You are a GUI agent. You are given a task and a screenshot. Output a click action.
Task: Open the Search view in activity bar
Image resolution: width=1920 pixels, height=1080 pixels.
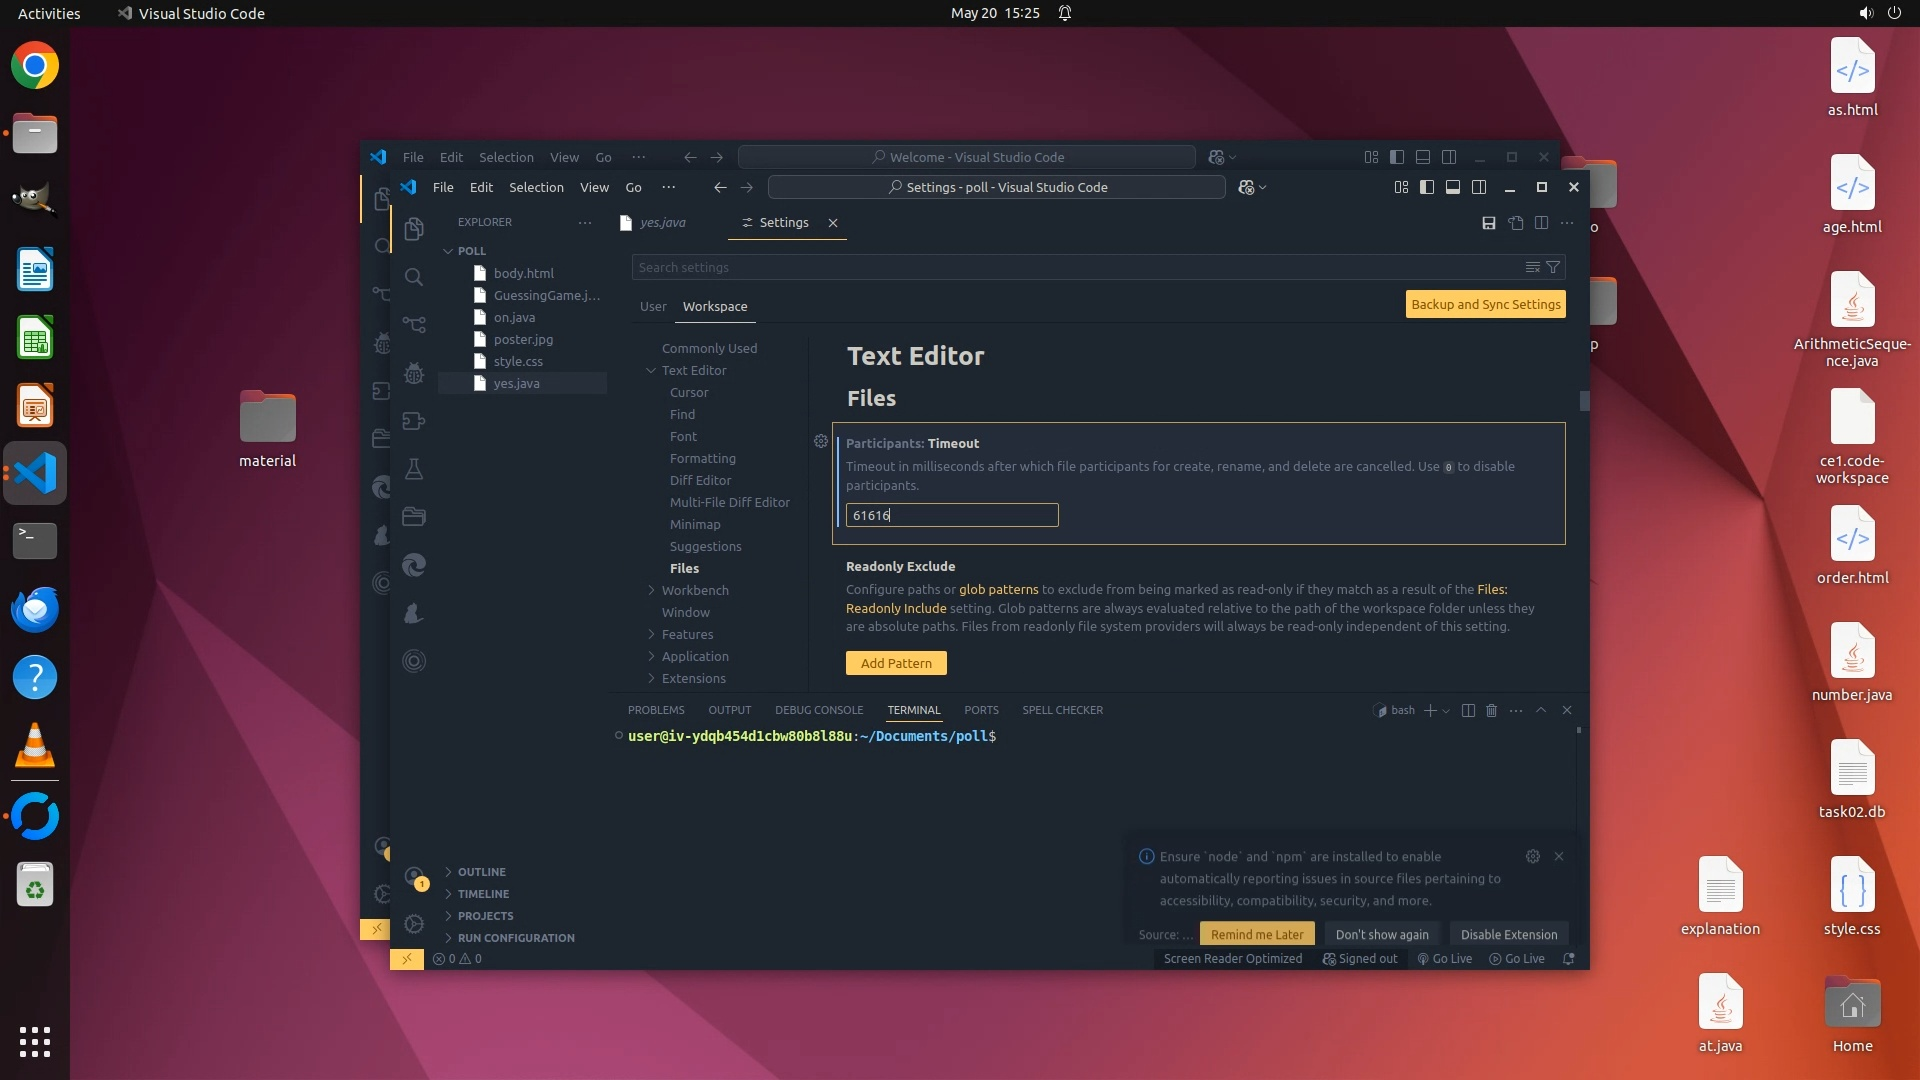[x=414, y=277]
